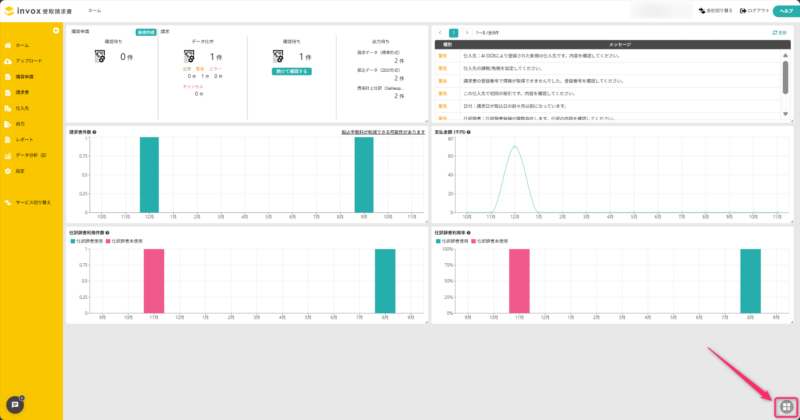Click the teal 8月 bar in 仕訳辞書利用率 chart
The width and height of the screenshot is (800, 420).
(751, 281)
